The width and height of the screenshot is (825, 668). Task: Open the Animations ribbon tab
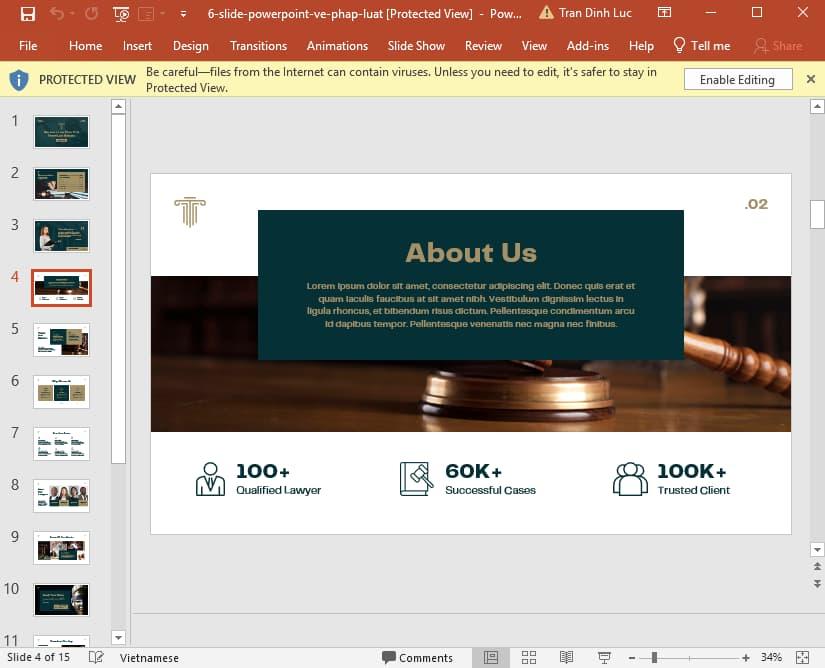(337, 46)
